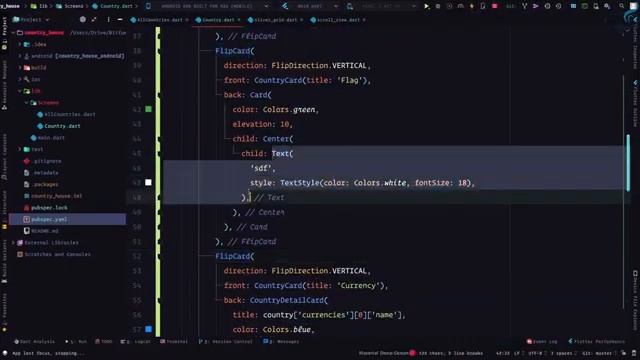The image size is (640, 360).
Task: Open Dart Analysis tool window
Action: point(34,342)
